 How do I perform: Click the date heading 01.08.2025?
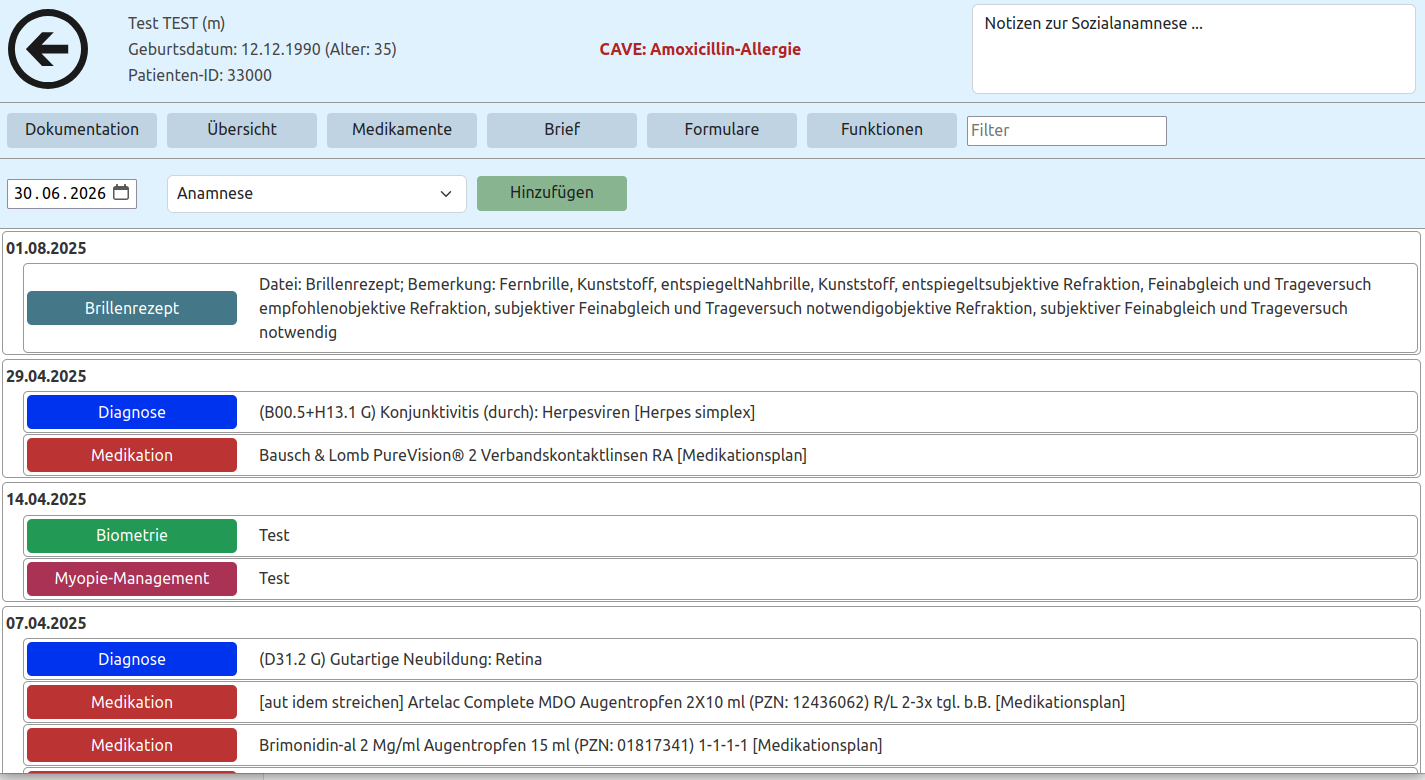[46, 249]
